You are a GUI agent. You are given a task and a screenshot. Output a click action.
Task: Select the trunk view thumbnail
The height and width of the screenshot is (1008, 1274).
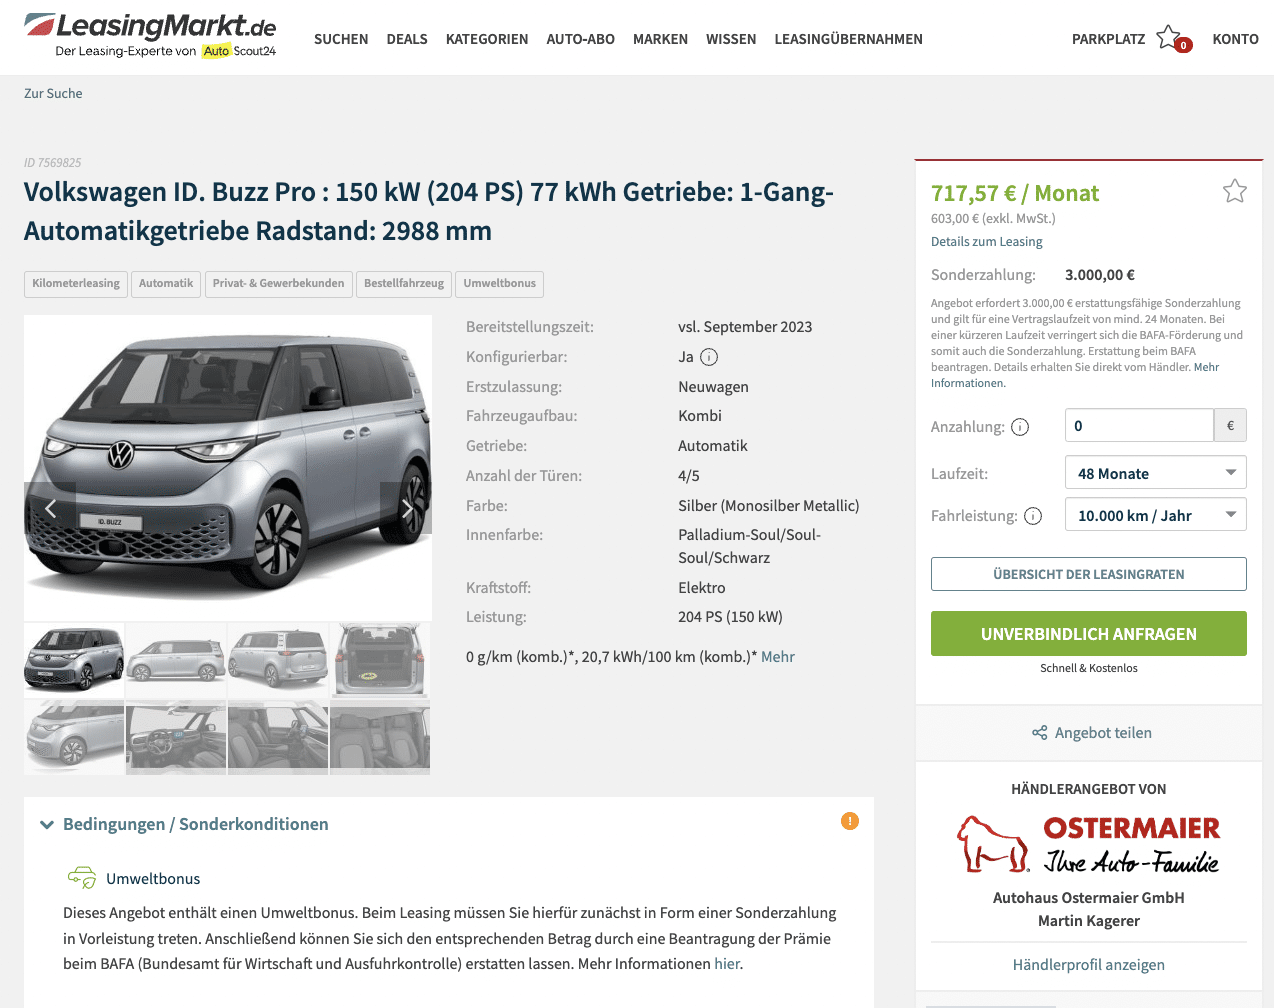coord(380,660)
